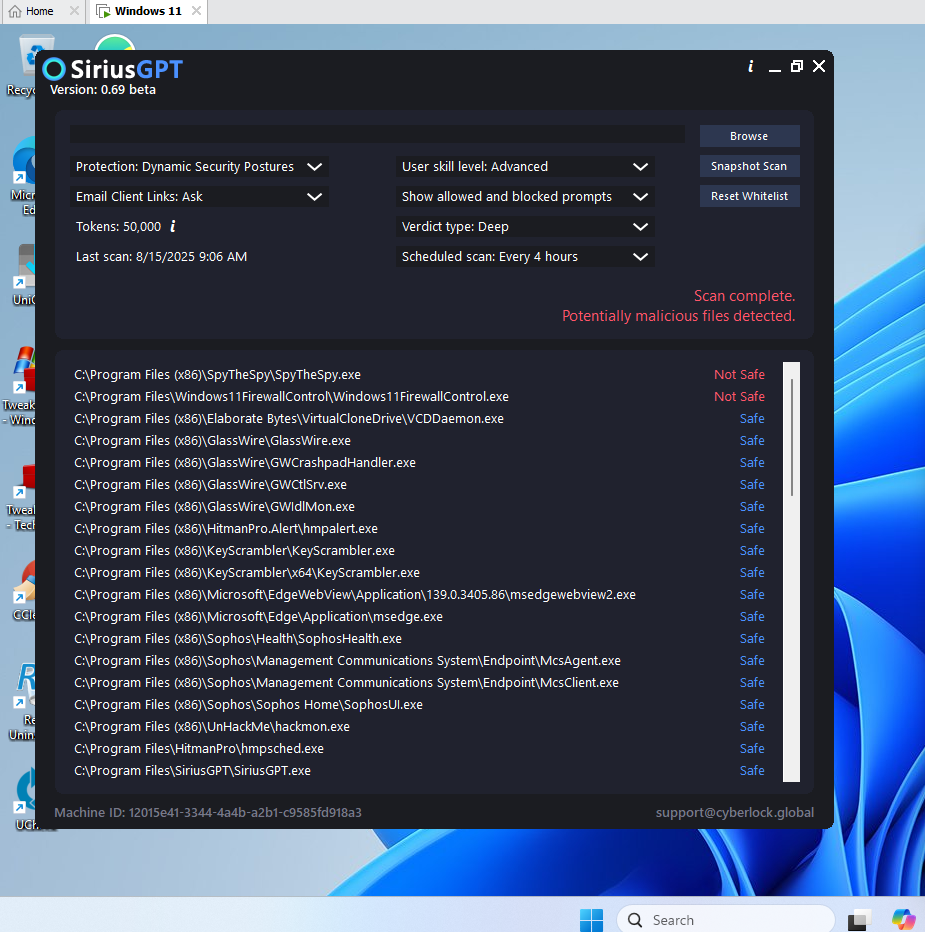Click the taskbar Search box

(x=726, y=920)
